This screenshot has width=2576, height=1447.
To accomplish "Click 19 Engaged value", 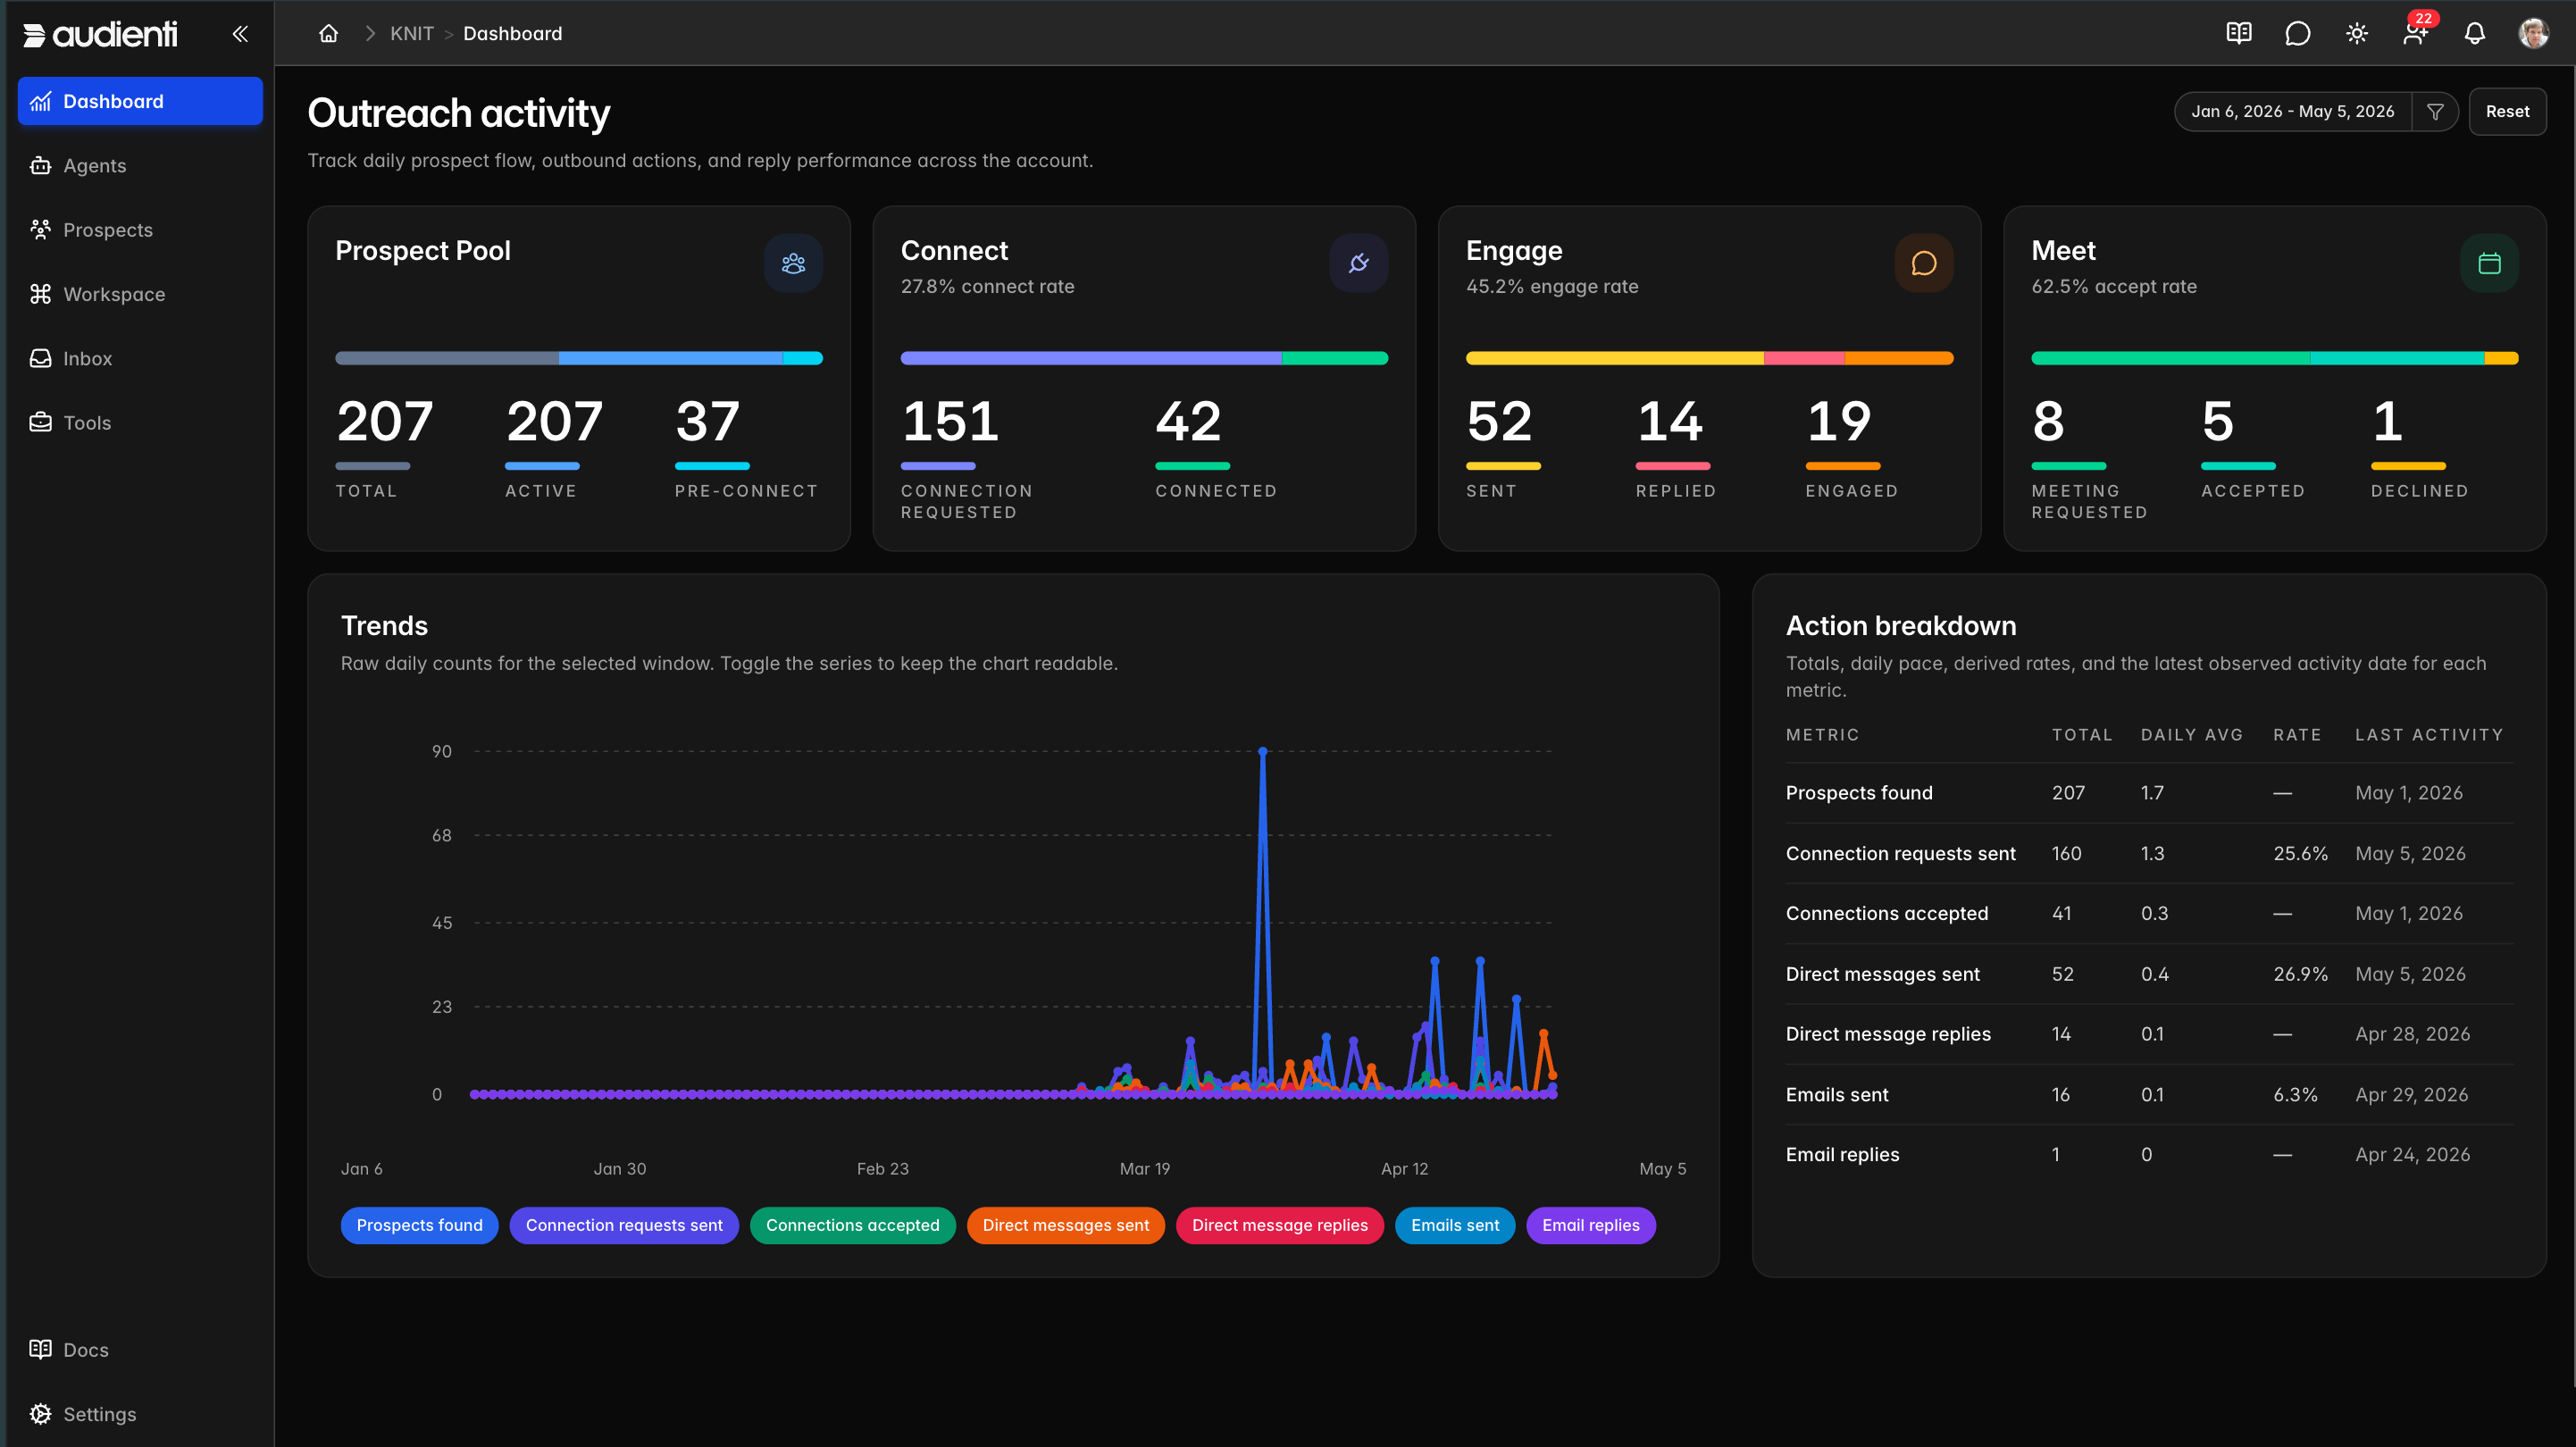I will tap(1838, 421).
